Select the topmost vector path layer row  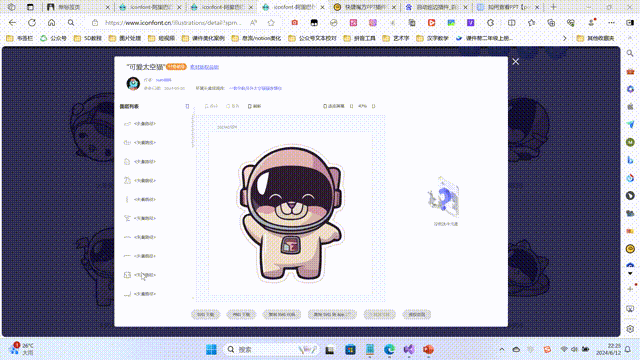tap(140, 124)
